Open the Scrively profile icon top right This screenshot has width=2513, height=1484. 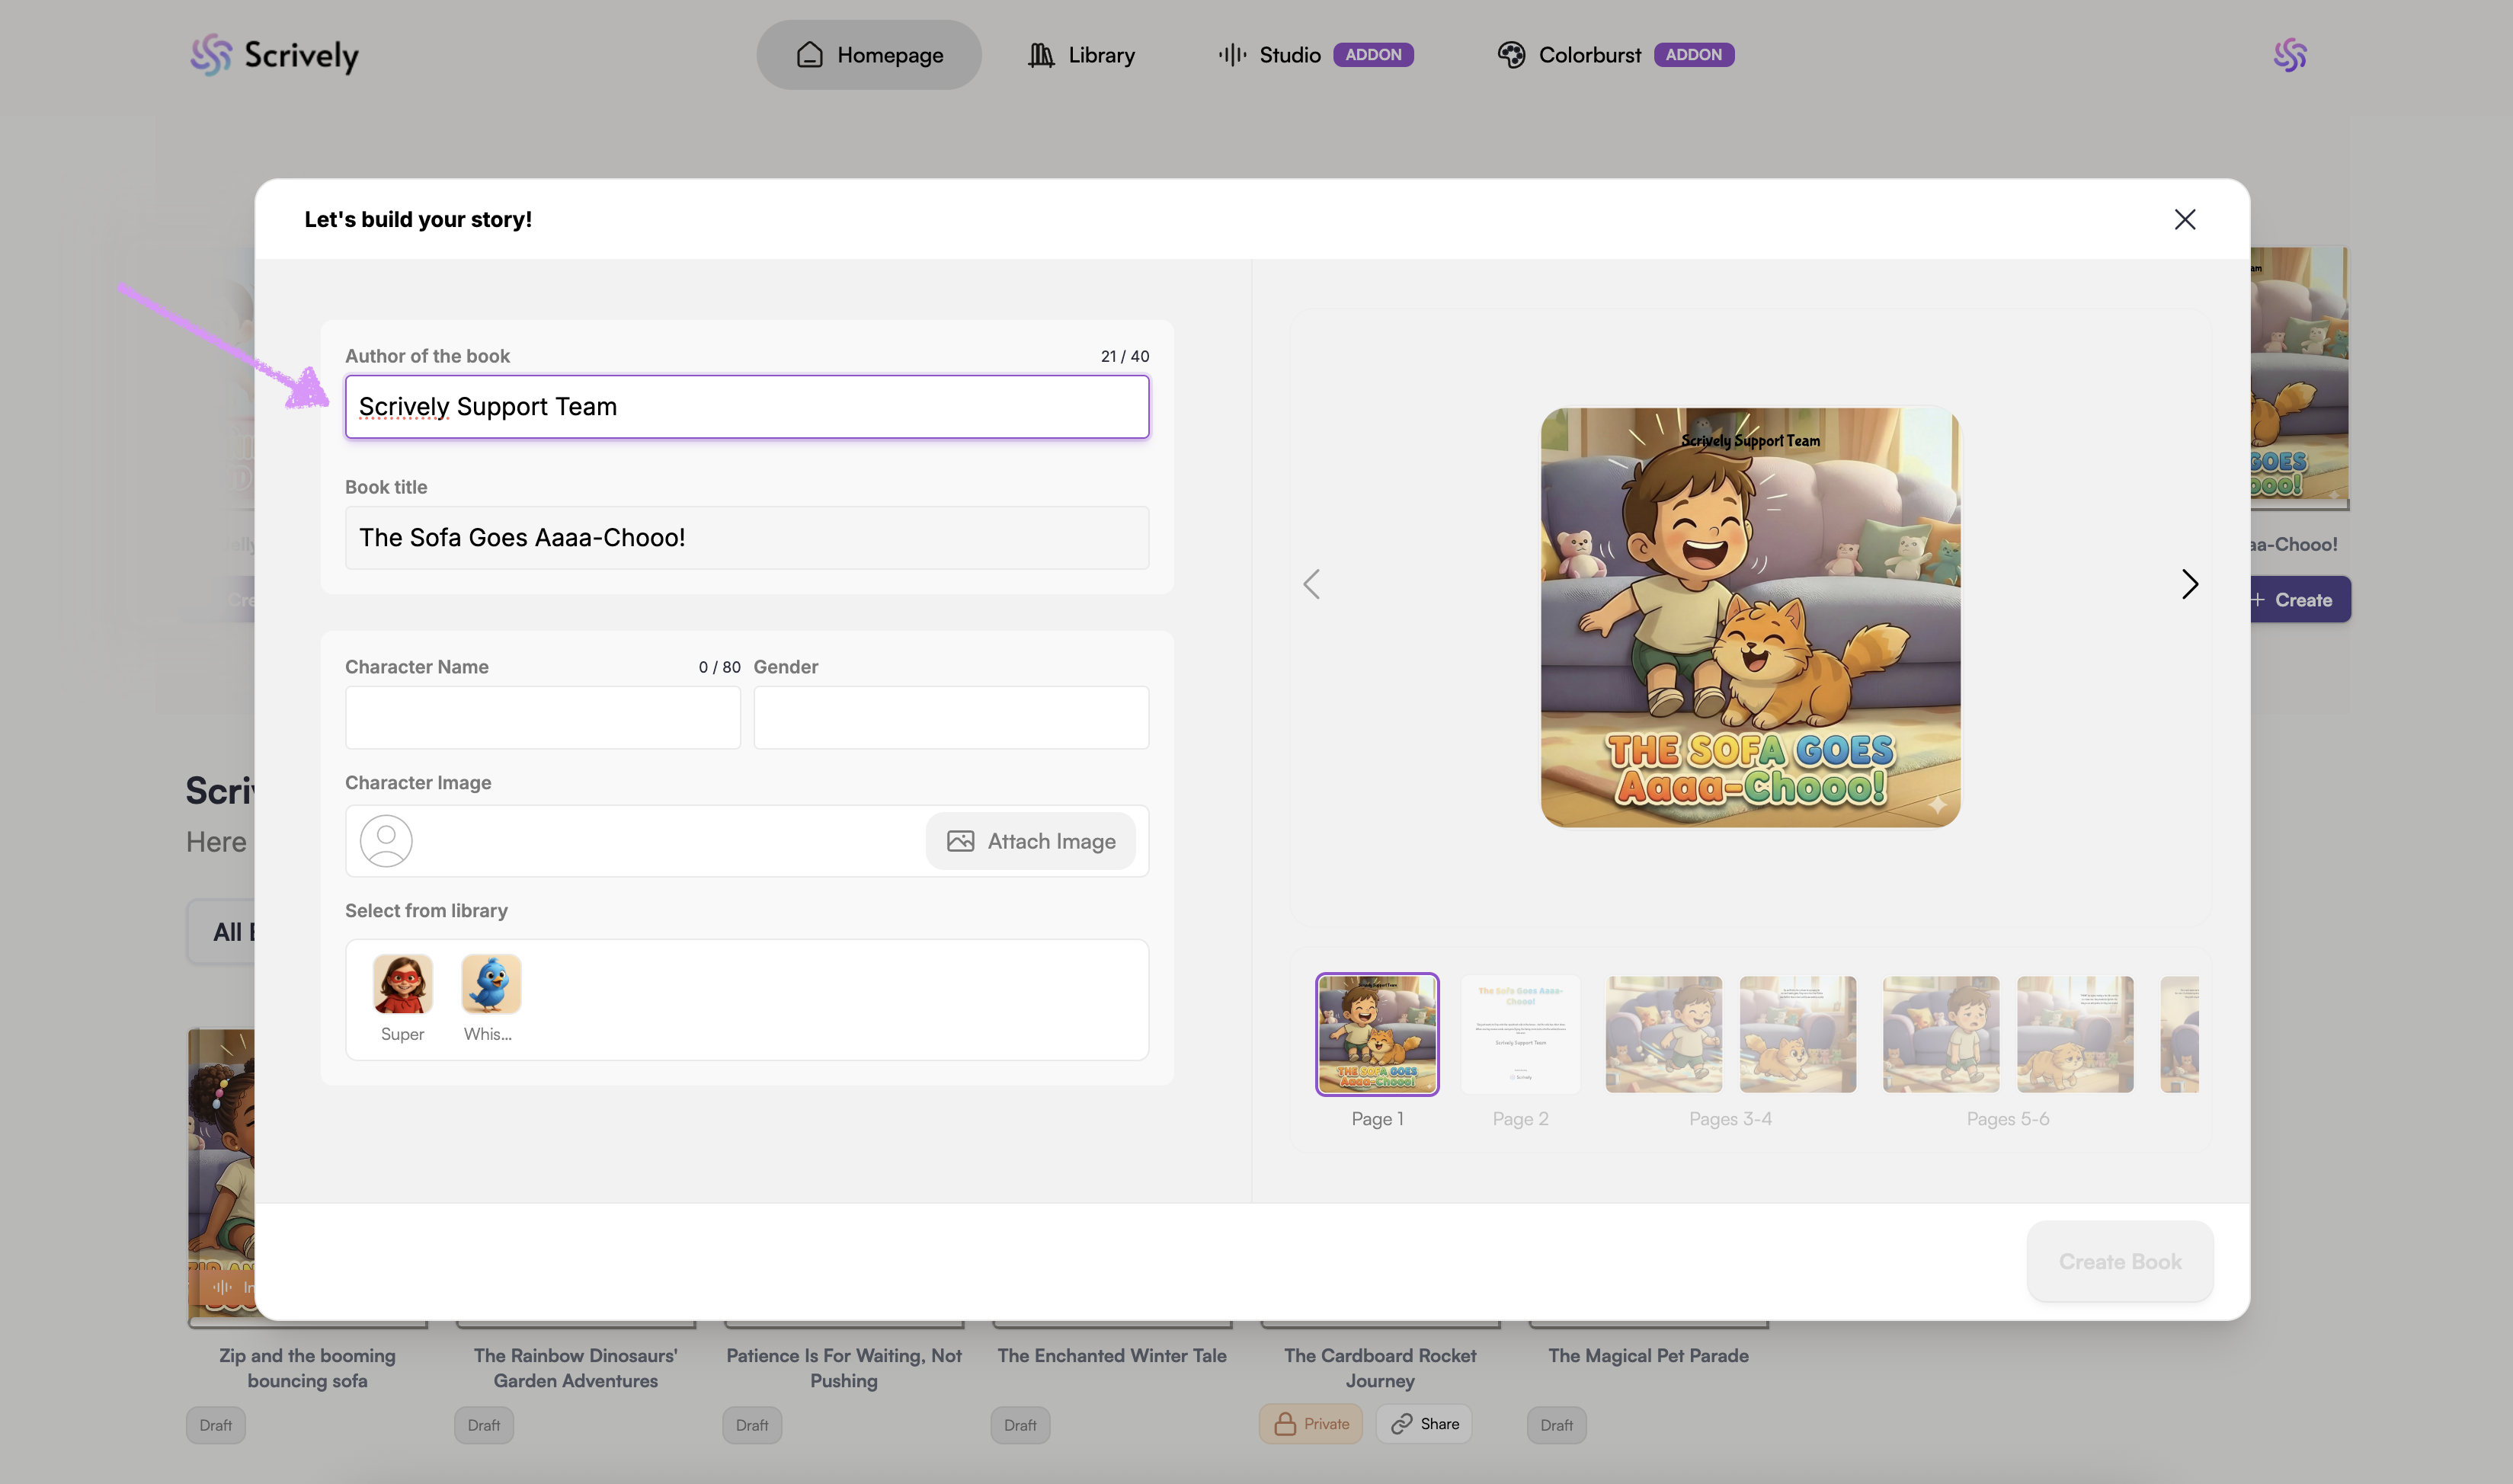tap(2289, 55)
